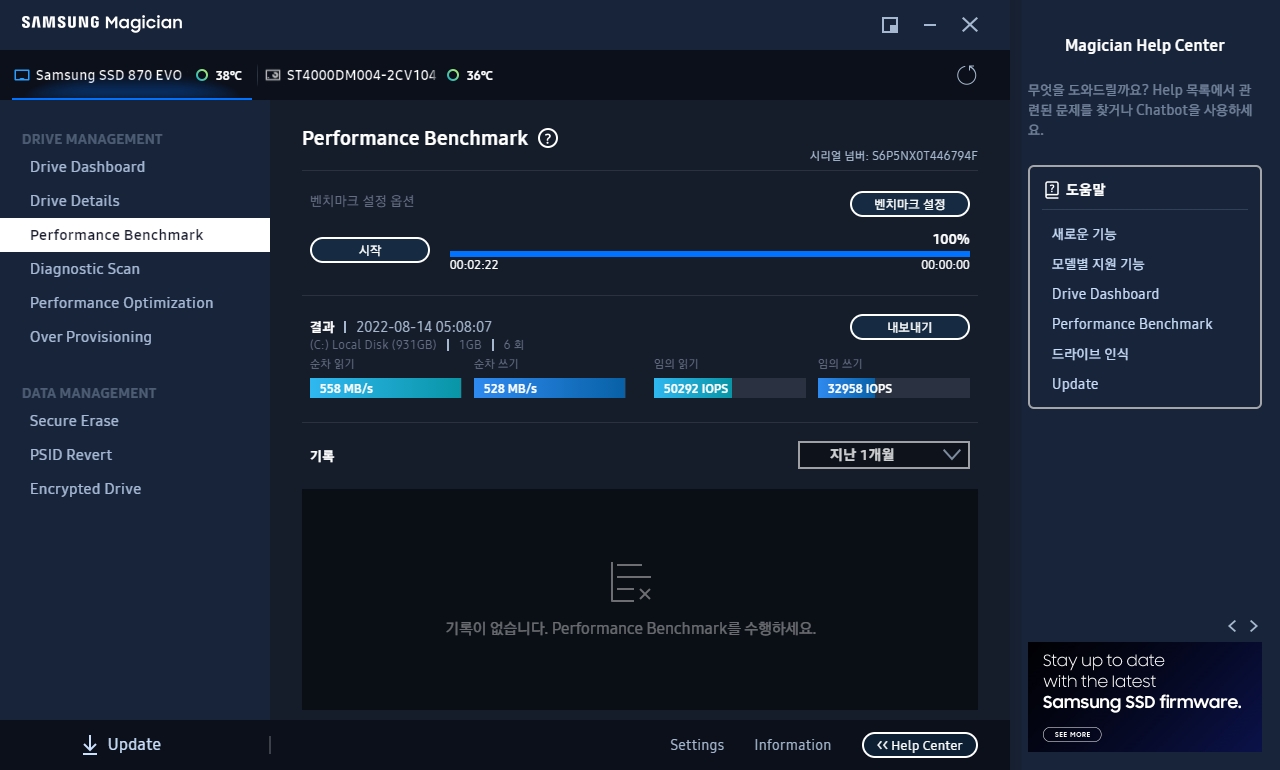Open Drive Dashboard help topic in Help Center

1105,294
